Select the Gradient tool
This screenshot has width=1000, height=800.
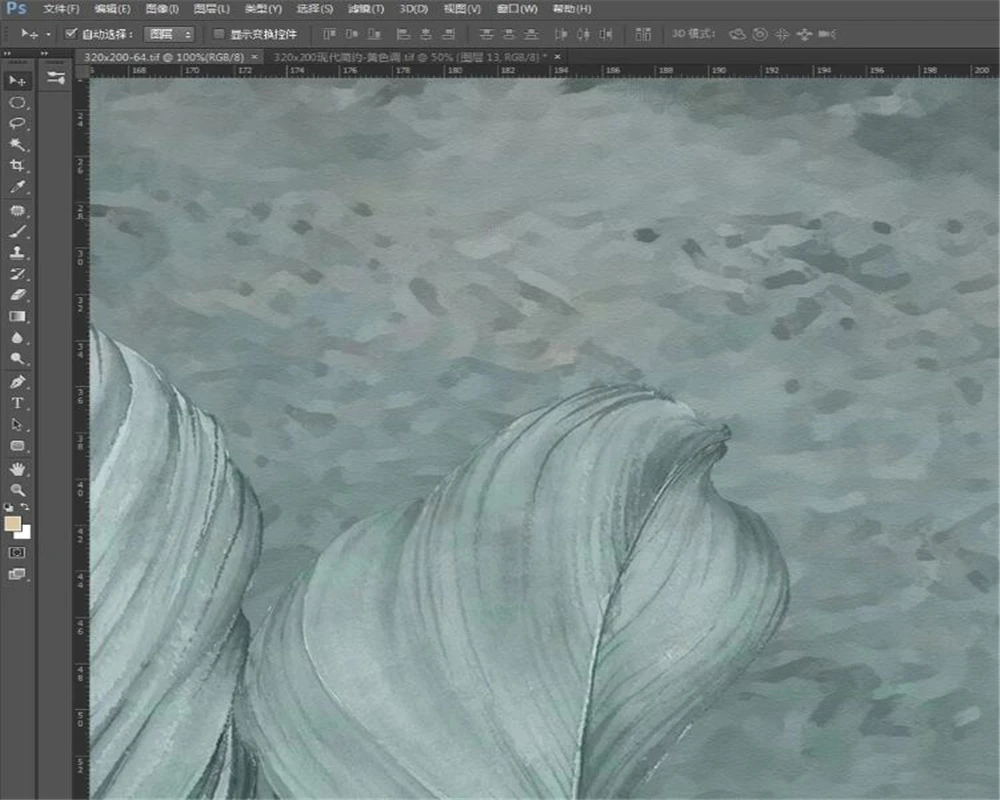point(17,316)
